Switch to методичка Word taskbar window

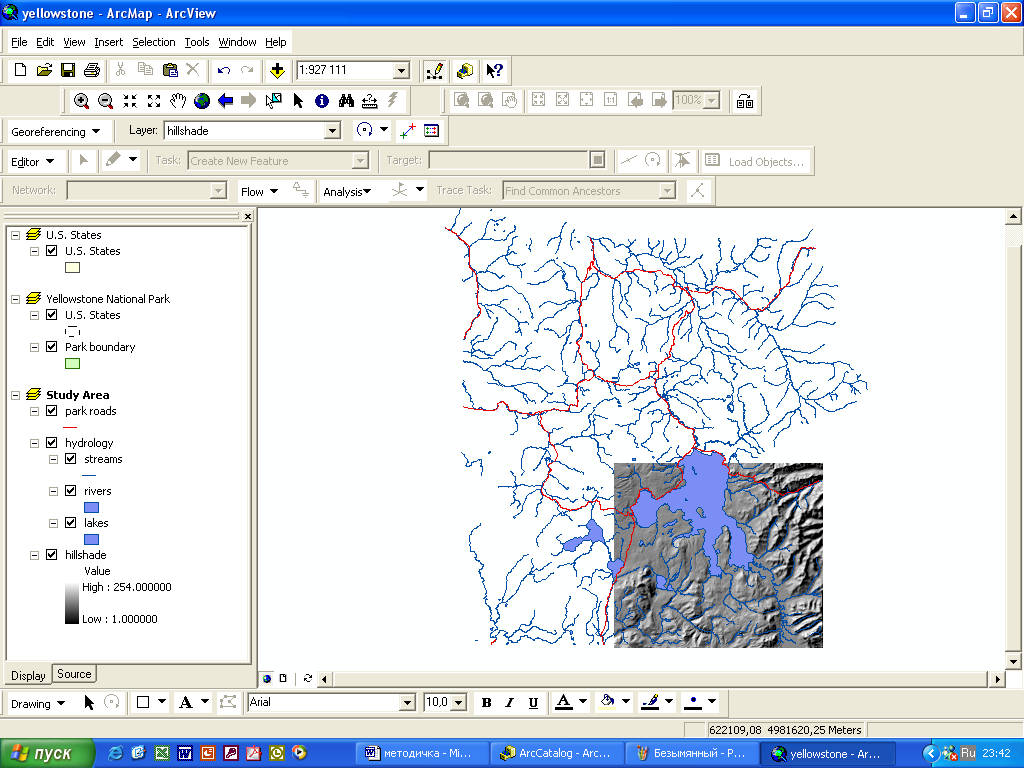click(x=422, y=754)
